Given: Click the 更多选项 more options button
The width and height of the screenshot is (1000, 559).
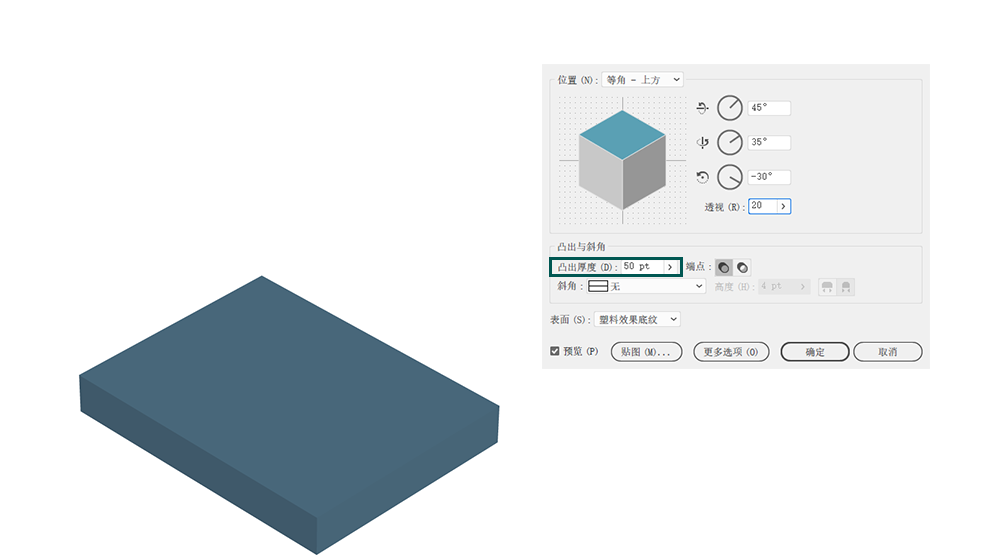Looking at the screenshot, I should pyautogui.click(x=731, y=352).
